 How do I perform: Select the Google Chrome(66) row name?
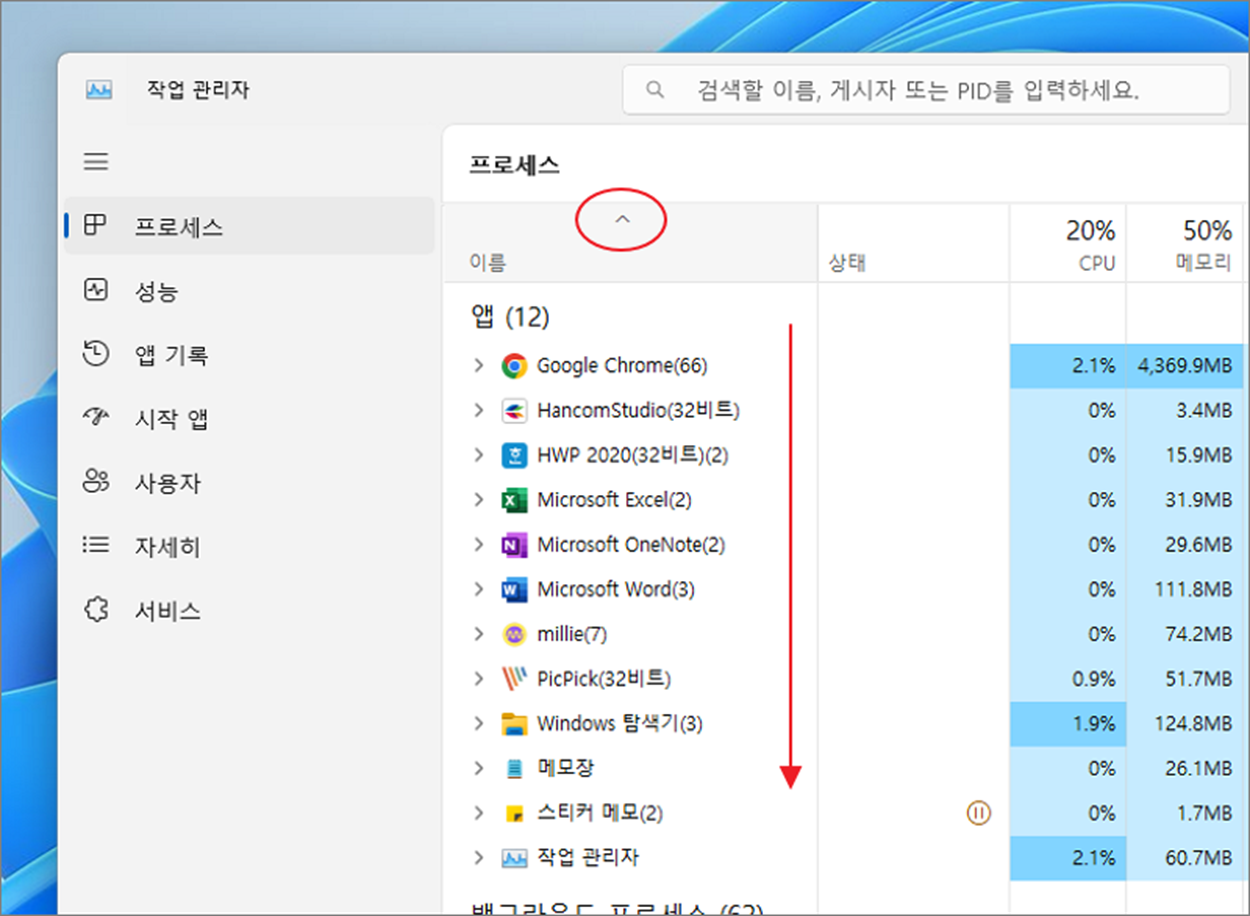tap(622, 366)
